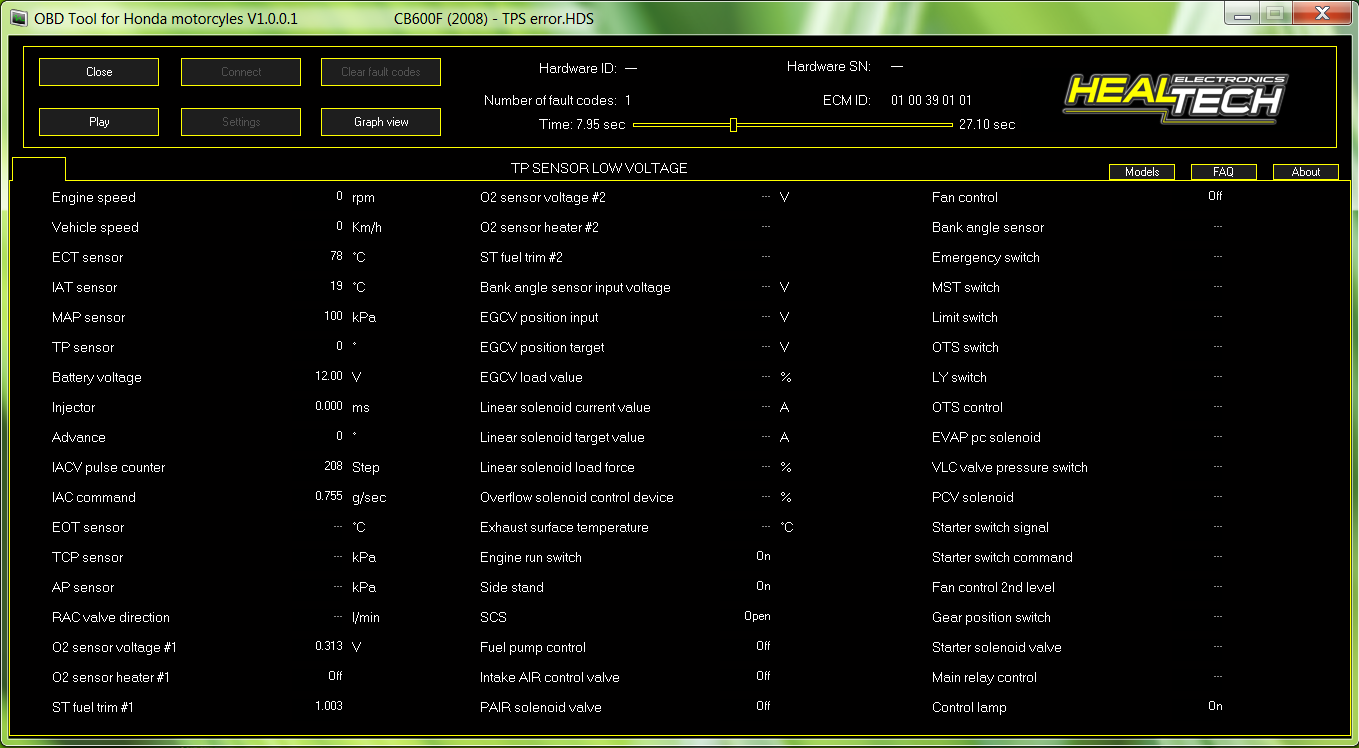The image size is (1359, 748).
Task: Click the Close button in control panel
Action: [x=99, y=72]
